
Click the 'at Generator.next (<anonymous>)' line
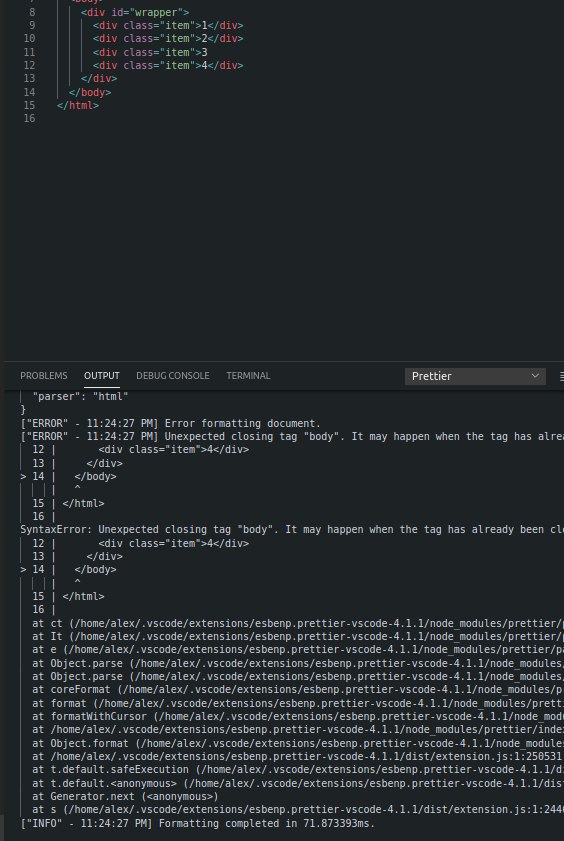pos(125,796)
